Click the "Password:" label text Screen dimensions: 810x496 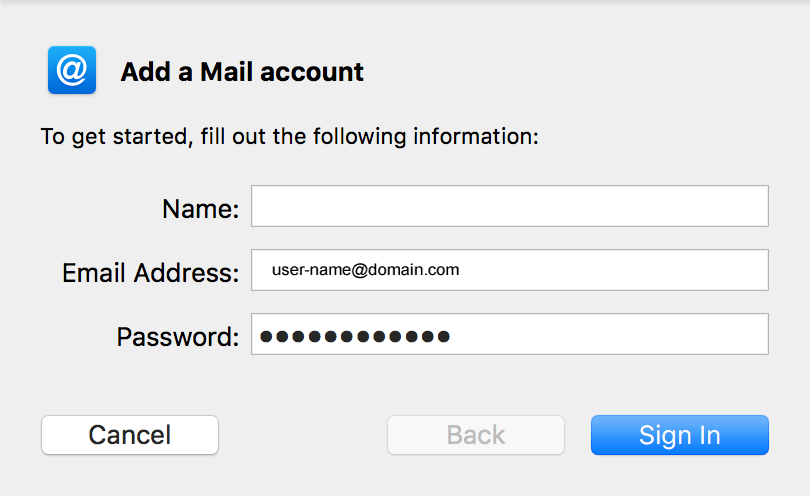[178, 337]
